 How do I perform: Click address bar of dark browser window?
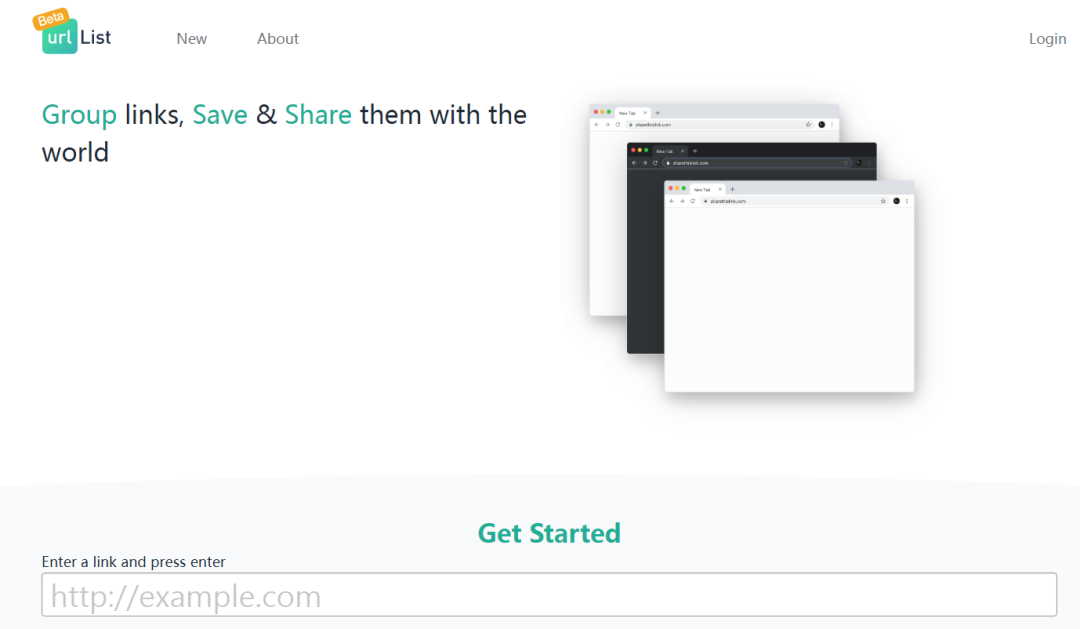pos(756,163)
